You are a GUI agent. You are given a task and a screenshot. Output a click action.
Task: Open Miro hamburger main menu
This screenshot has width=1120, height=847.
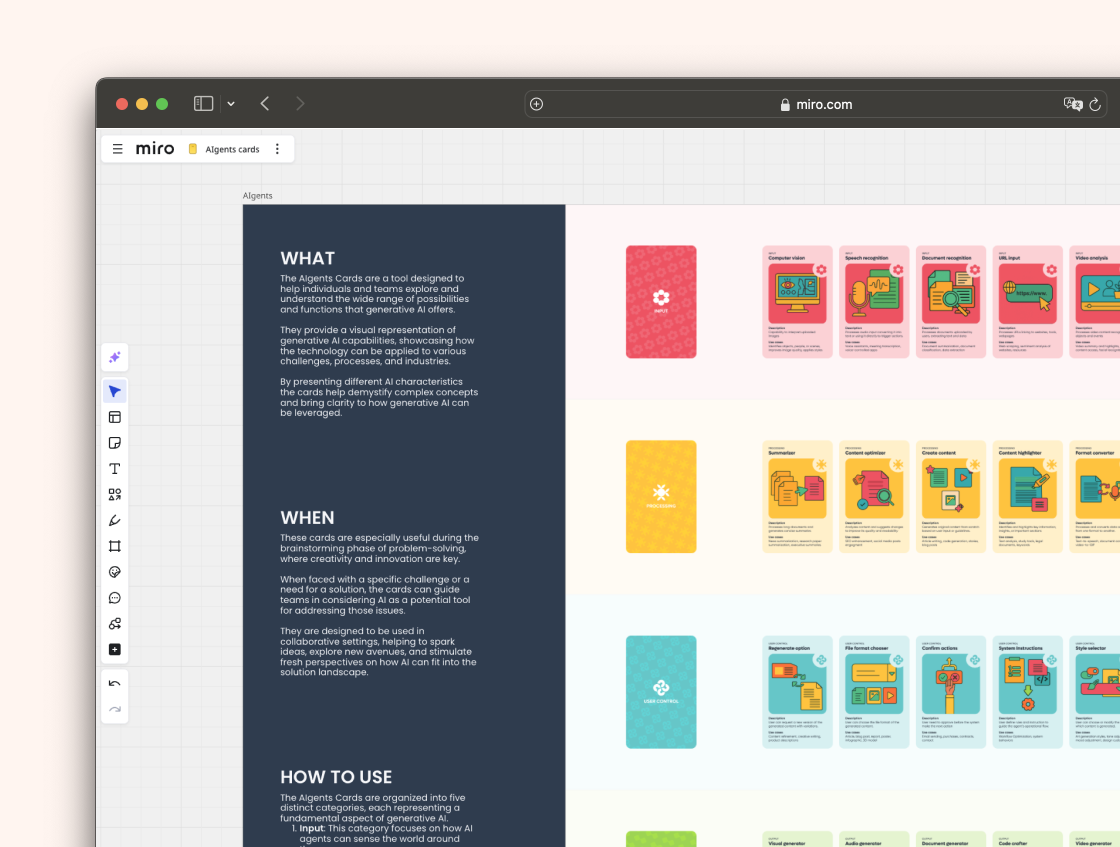click(x=118, y=149)
